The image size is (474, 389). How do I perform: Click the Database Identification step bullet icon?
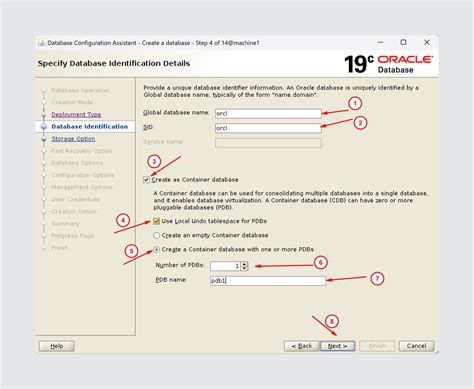(x=43, y=127)
